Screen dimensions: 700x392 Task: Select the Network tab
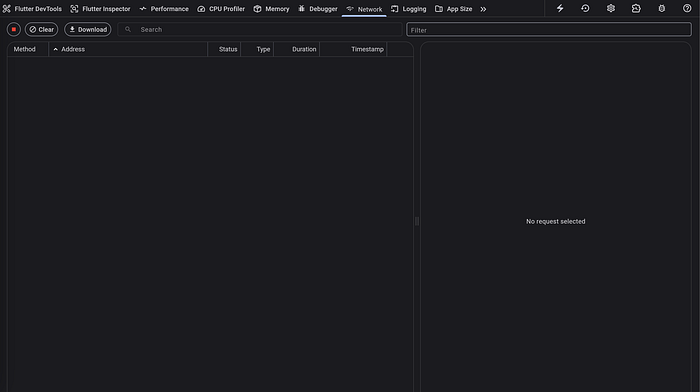[364, 9]
